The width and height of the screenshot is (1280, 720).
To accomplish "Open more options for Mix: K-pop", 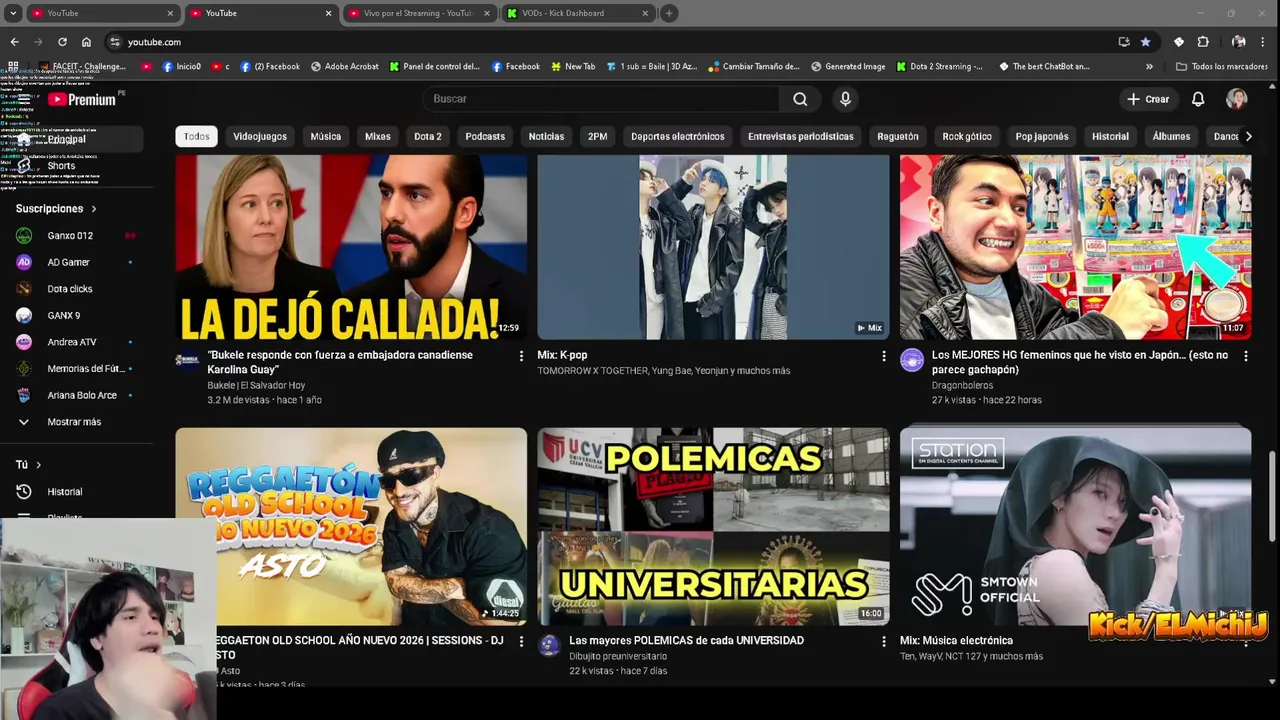I will click(883, 356).
